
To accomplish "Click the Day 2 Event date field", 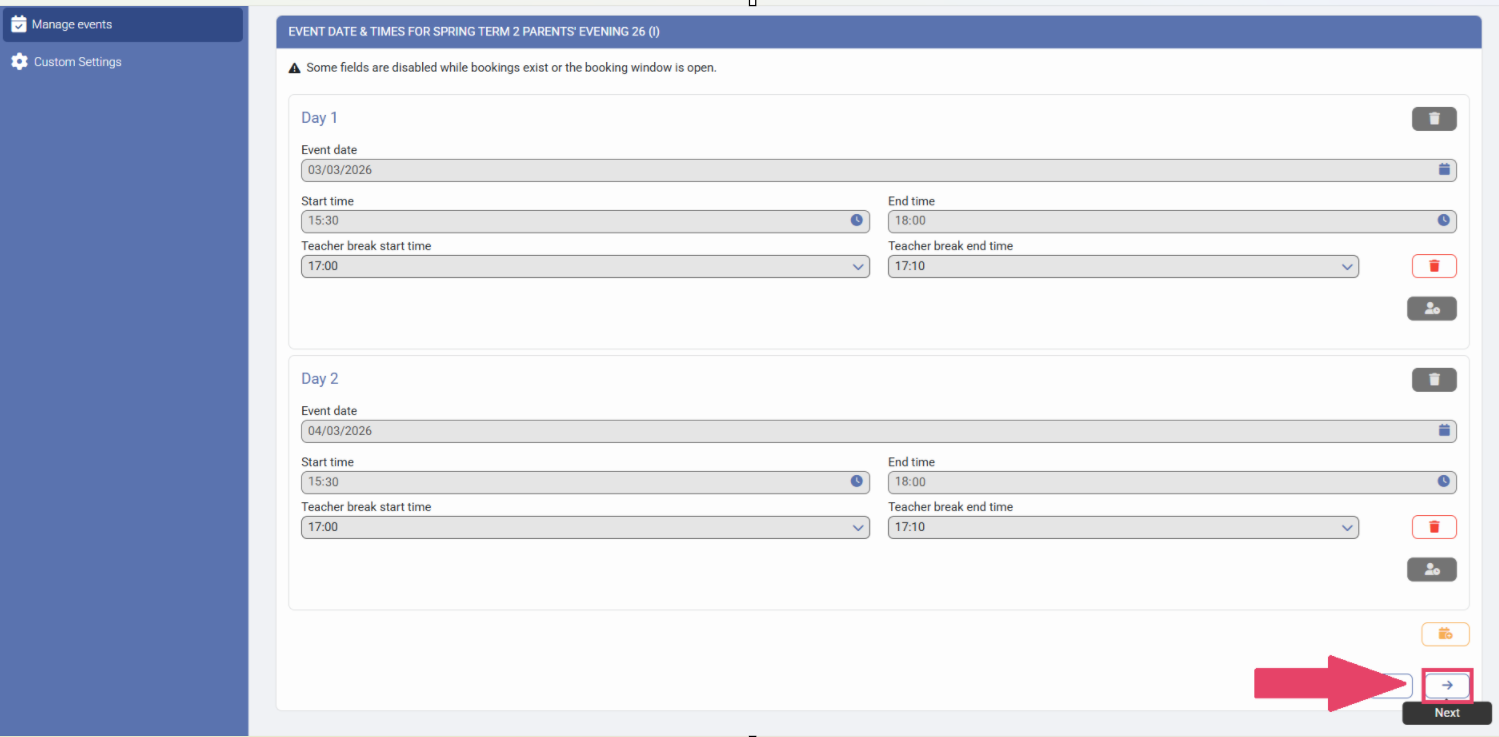I will pos(860,432).
